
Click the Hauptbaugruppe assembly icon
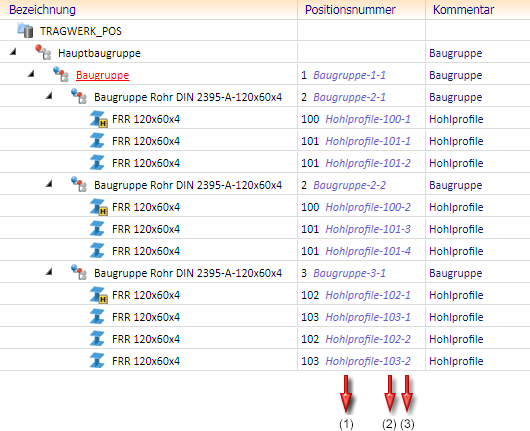click(43, 52)
